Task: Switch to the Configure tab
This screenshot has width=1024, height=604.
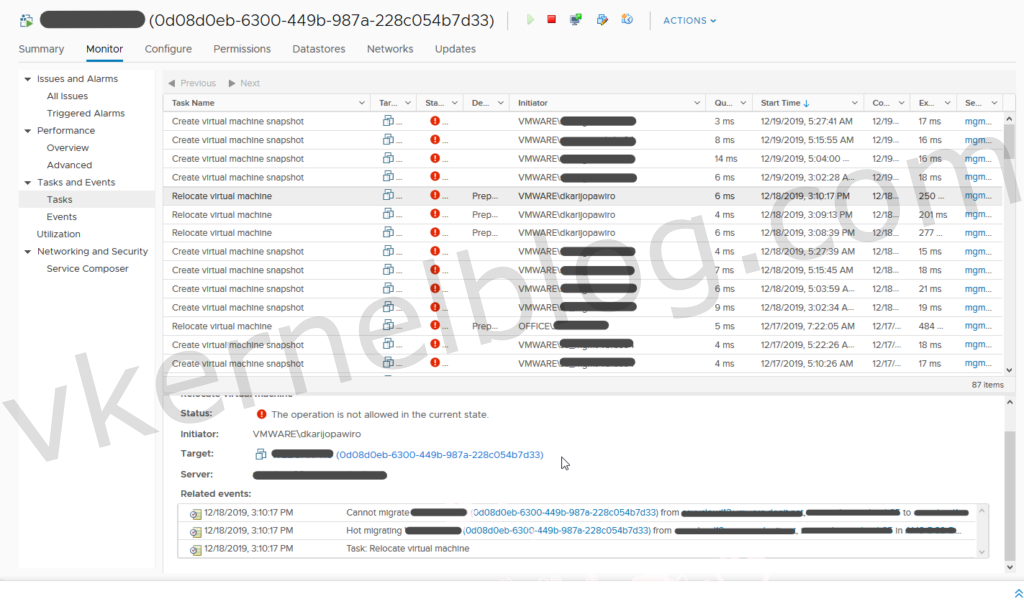Action: 168,49
